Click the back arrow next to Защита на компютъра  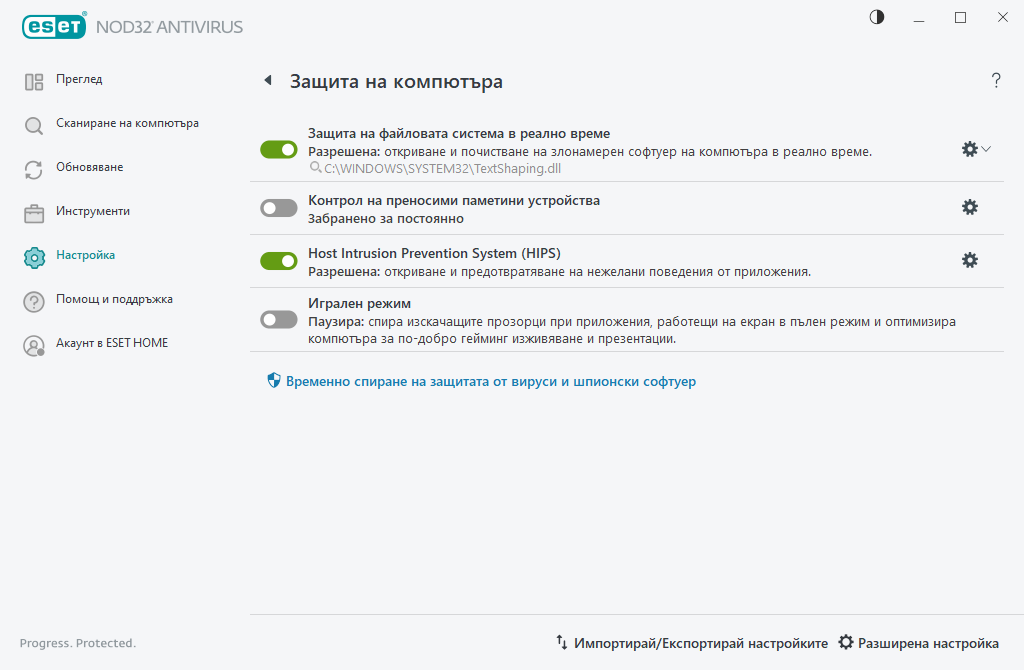pos(267,81)
